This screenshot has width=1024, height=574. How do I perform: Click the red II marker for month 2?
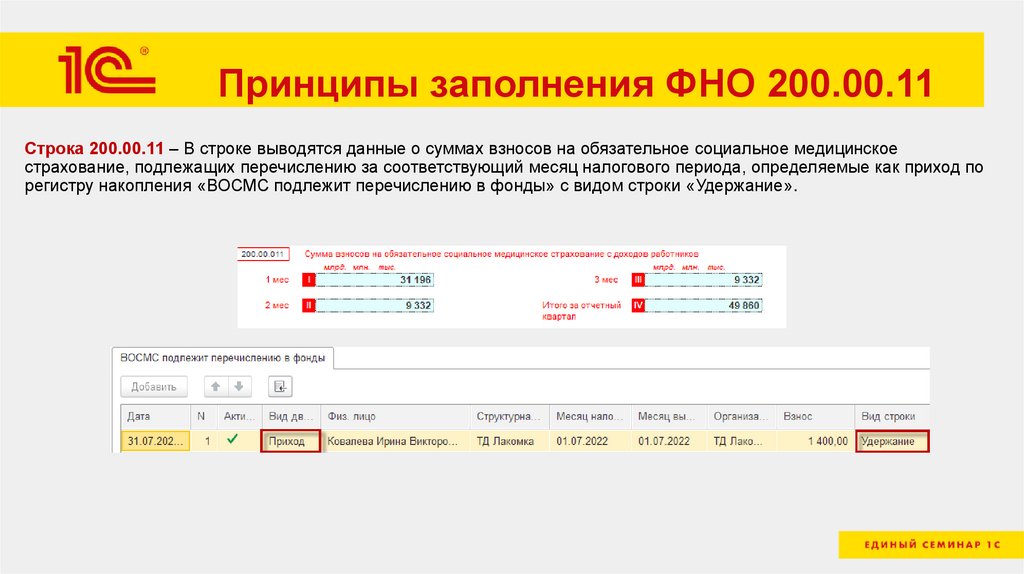(x=309, y=305)
